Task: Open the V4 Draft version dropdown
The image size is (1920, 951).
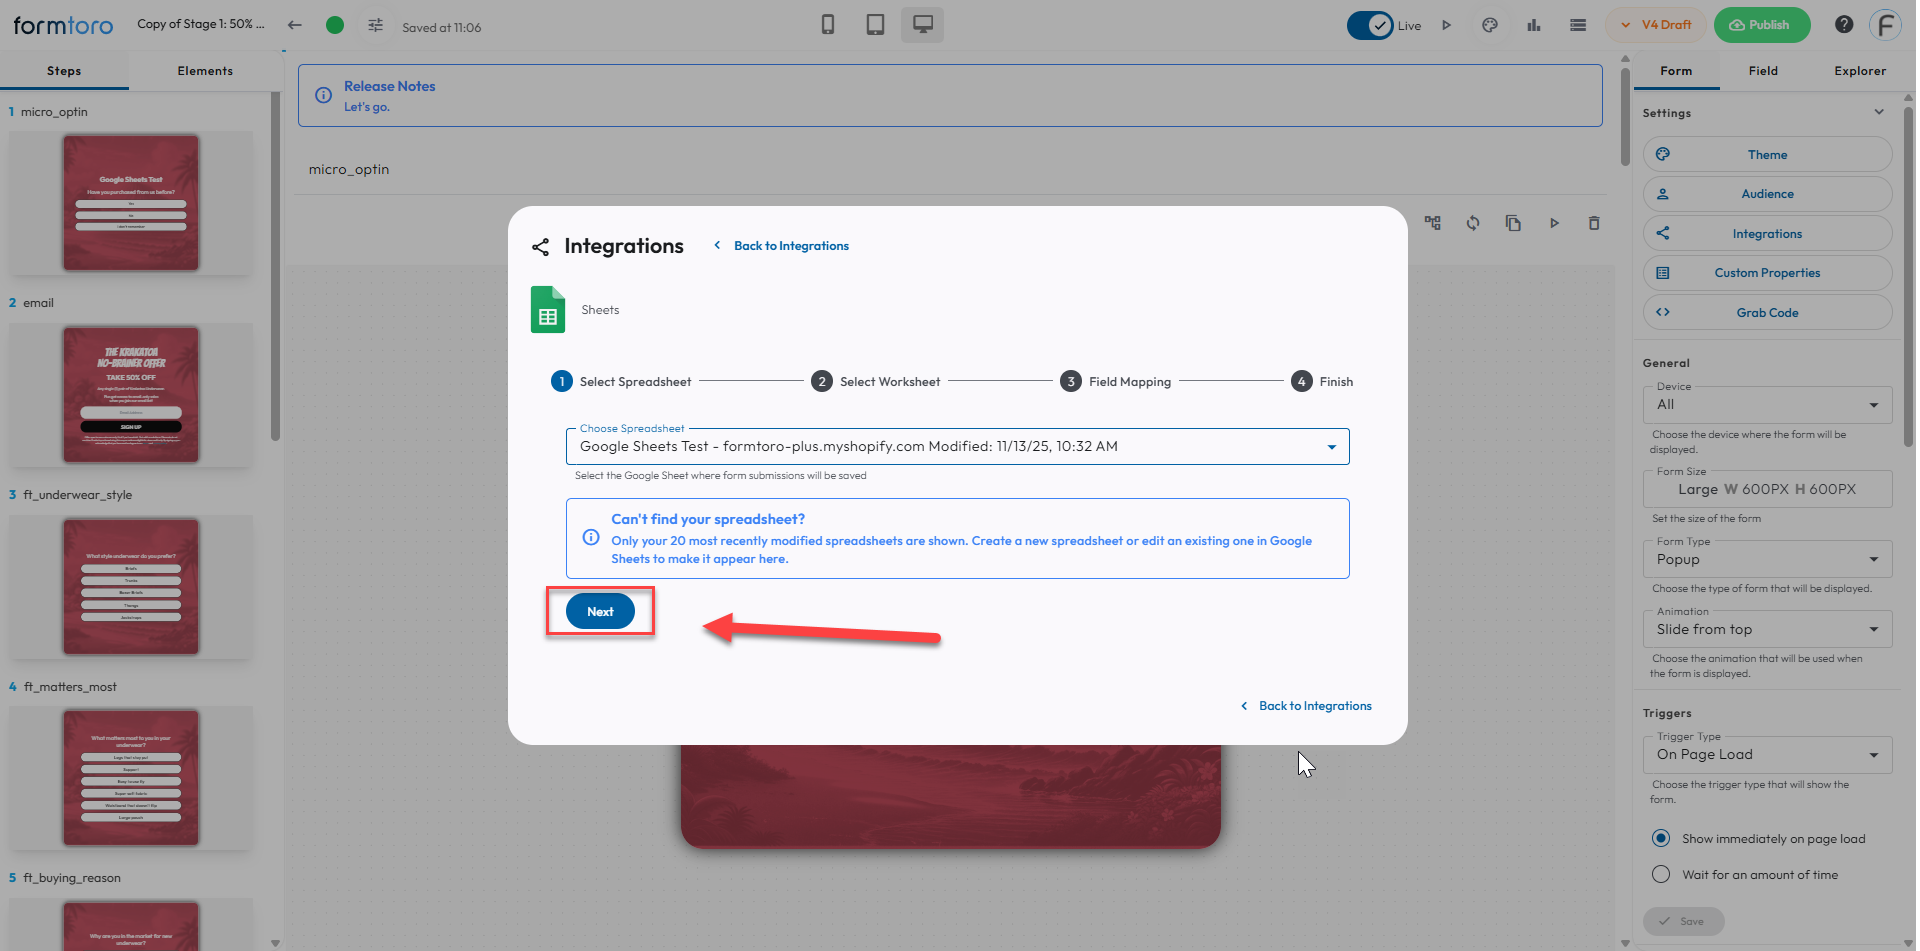Action: click(x=1657, y=25)
